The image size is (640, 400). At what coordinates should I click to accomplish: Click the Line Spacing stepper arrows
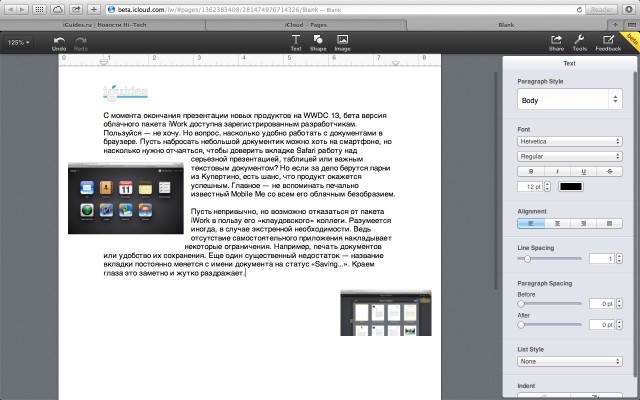click(x=619, y=258)
